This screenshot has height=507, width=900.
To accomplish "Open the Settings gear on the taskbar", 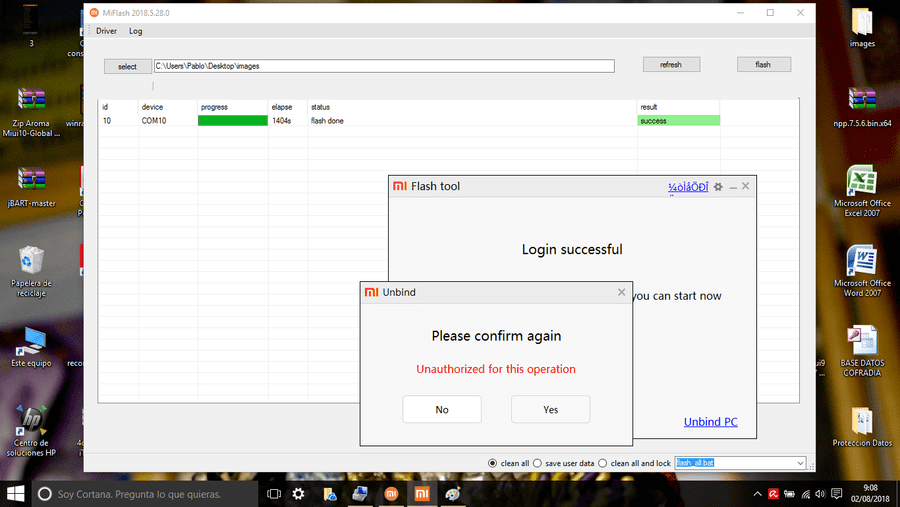I will 298,494.
